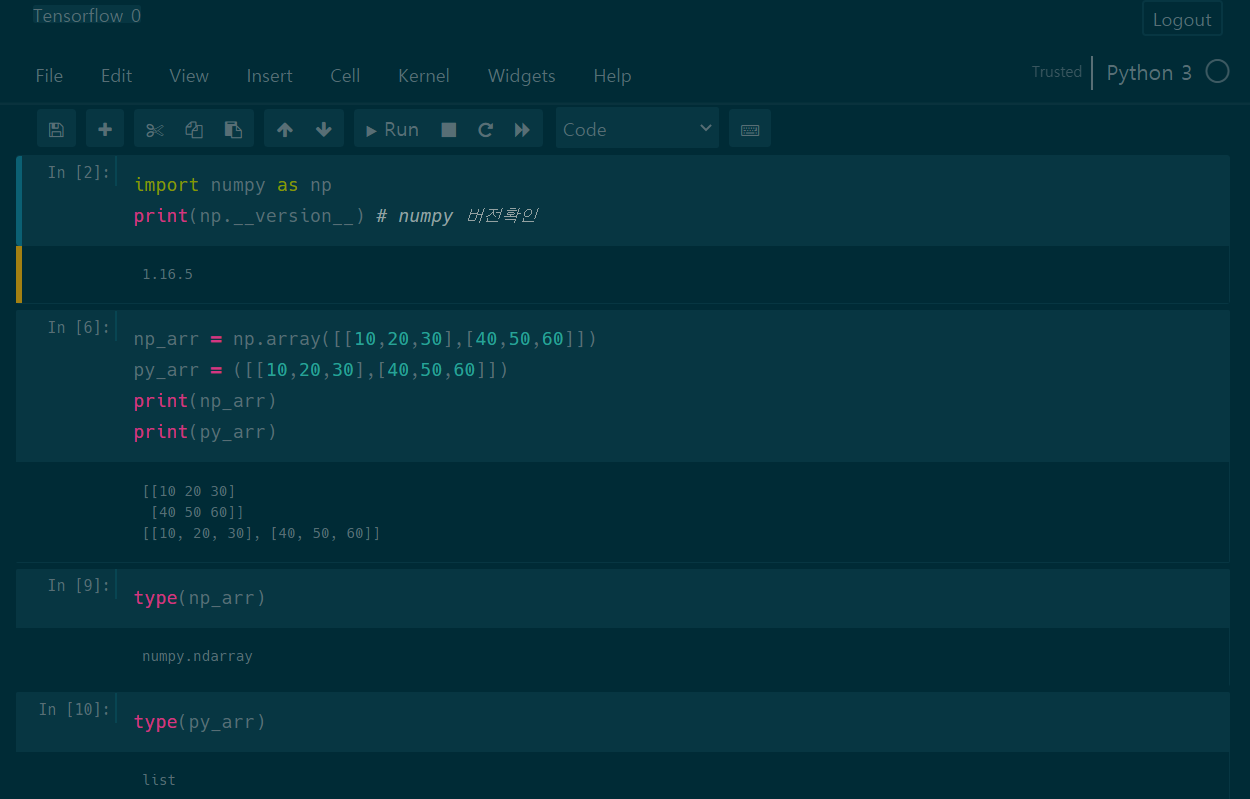Open the Help menu

tap(612, 76)
